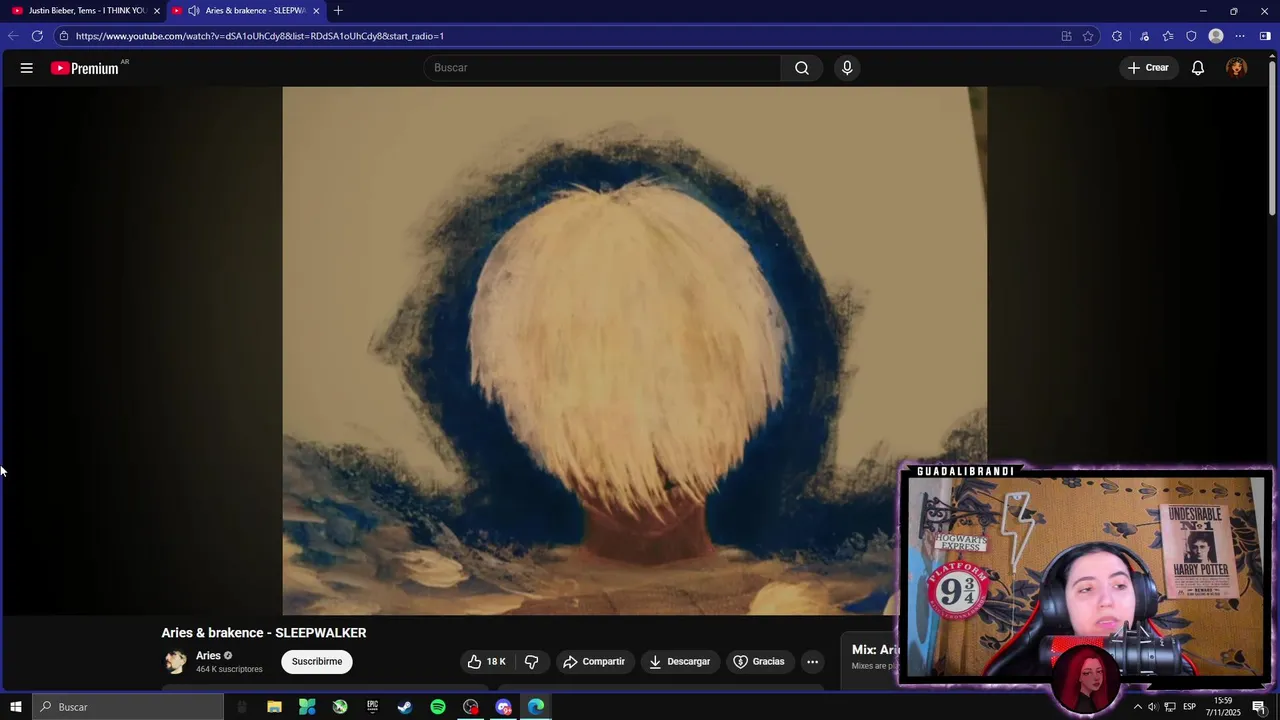This screenshot has width=1280, height=720.
Task: Start voice search with the microphone
Action: click(847, 68)
